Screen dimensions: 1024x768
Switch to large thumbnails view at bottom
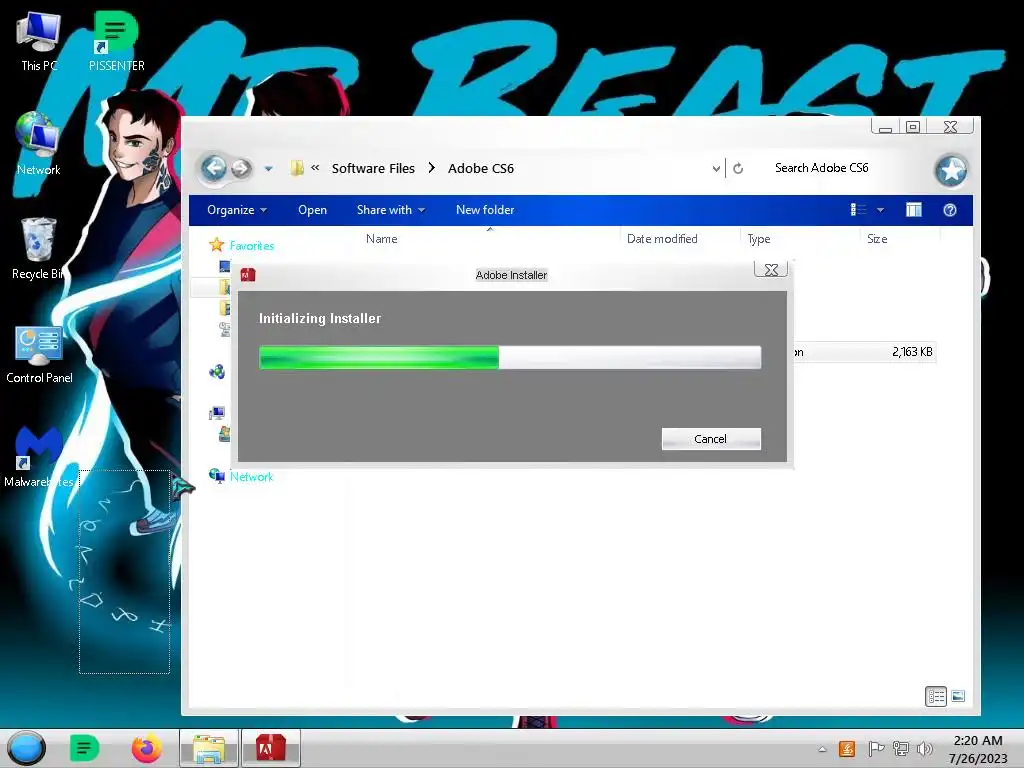pyautogui.click(x=958, y=696)
